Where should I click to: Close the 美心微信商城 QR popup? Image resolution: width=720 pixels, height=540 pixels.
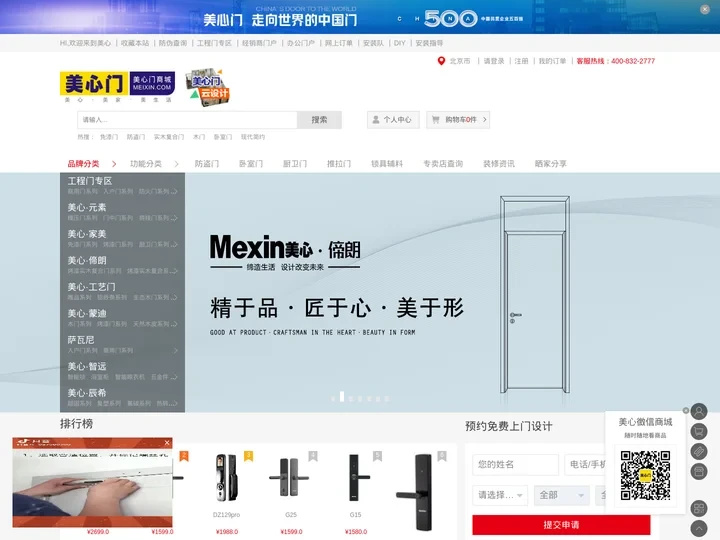pos(686,411)
